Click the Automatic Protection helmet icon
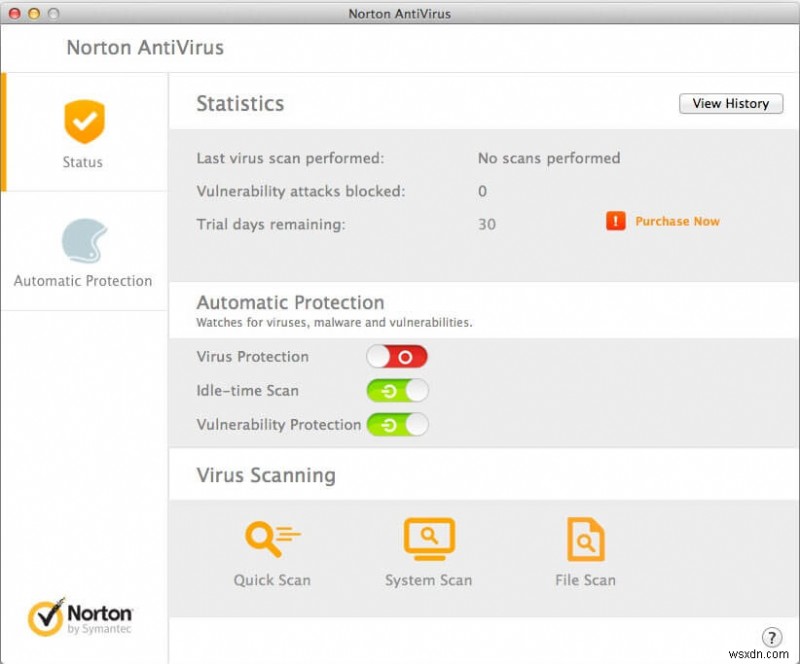The width and height of the screenshot is (800, 664). point(84,241)
